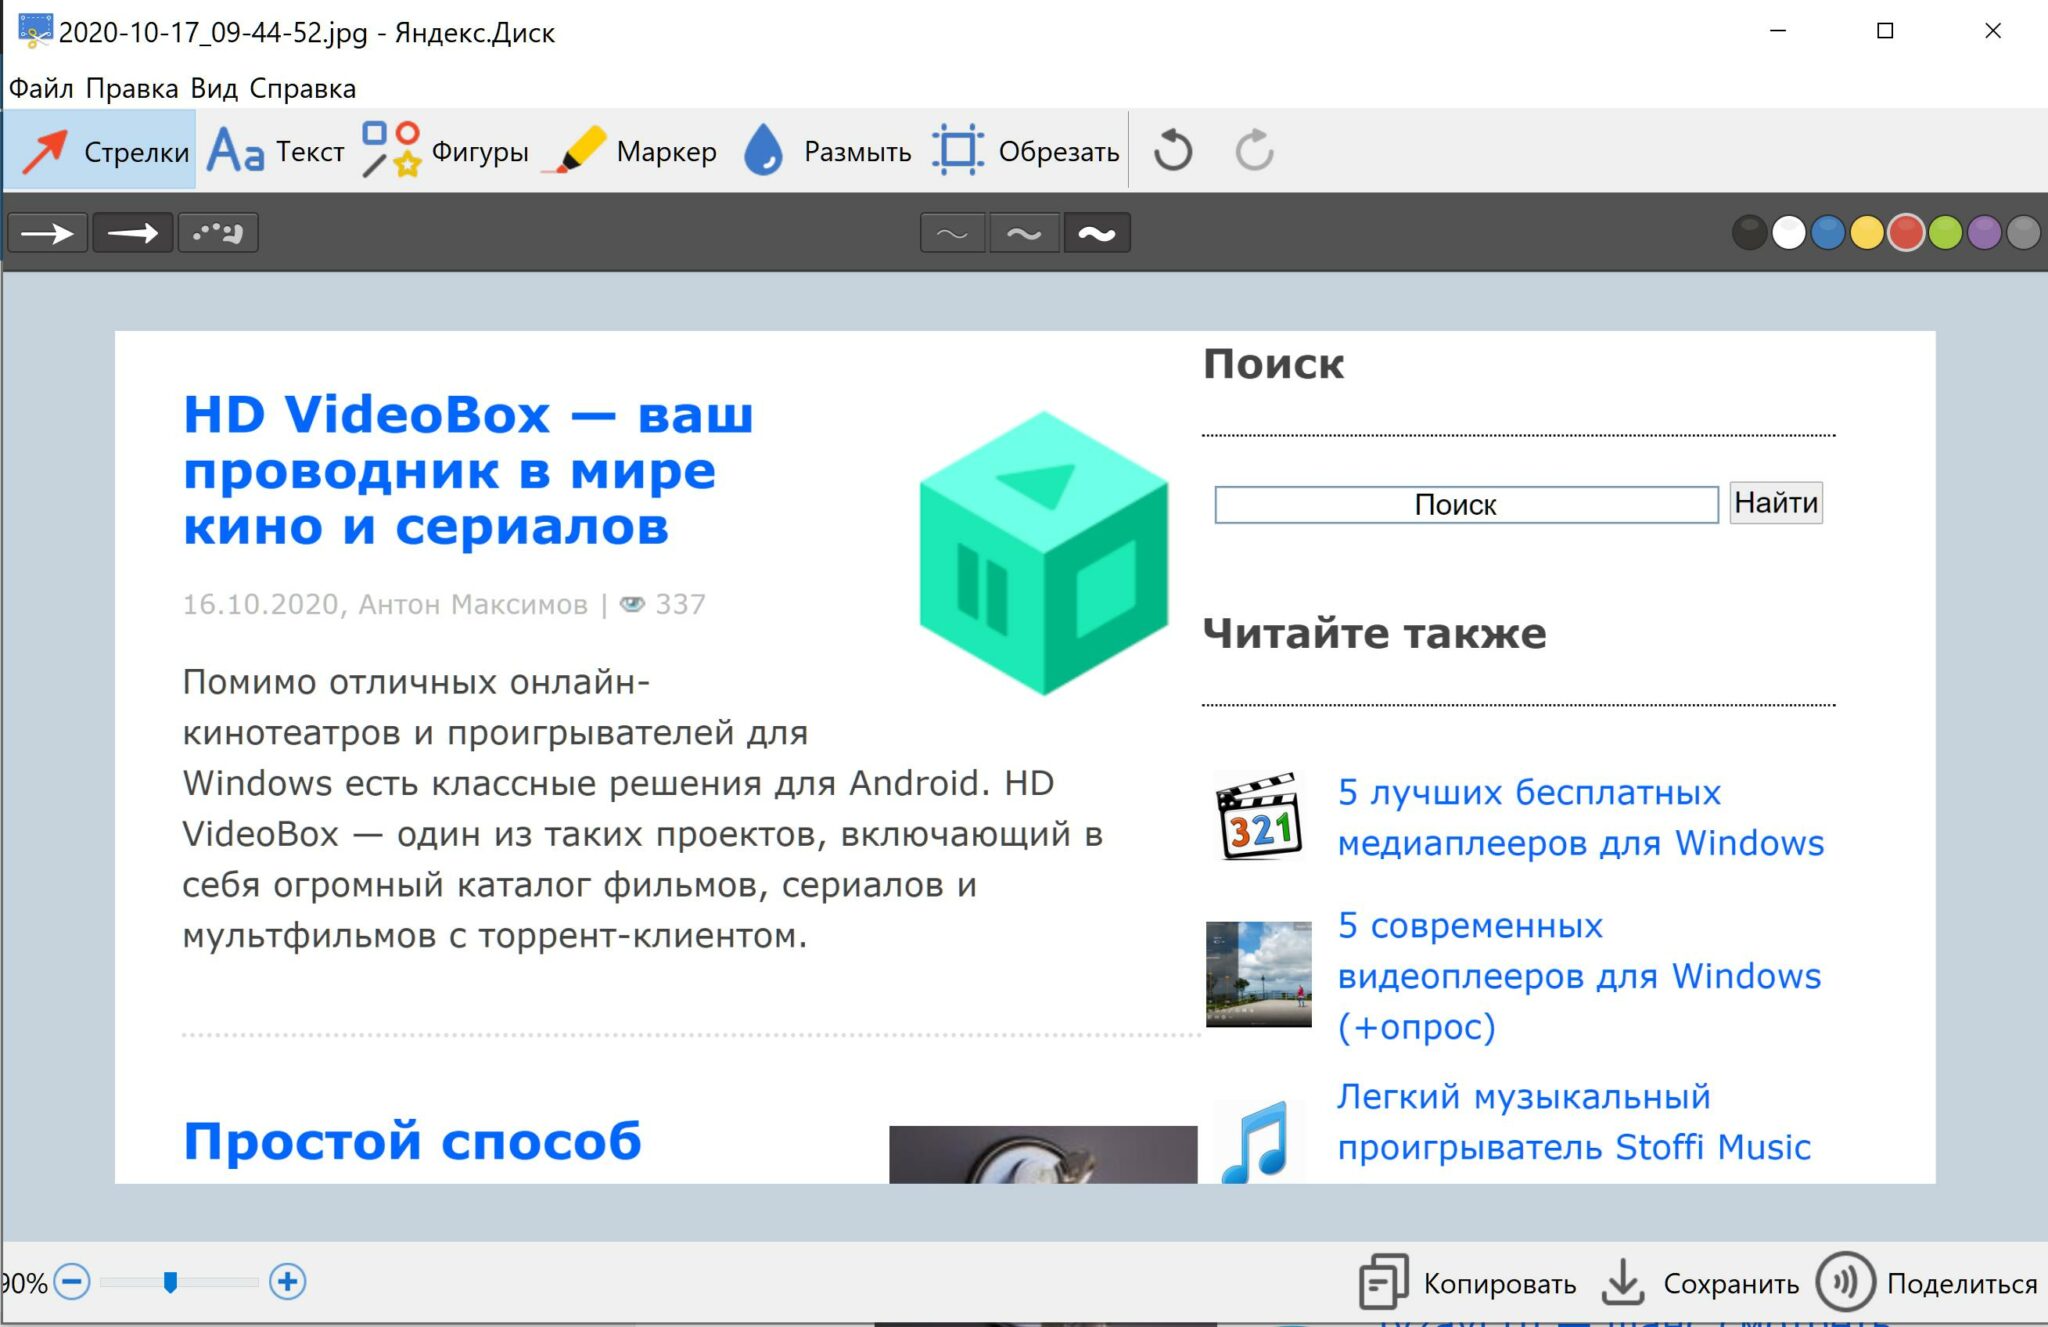Click the Копировать copy button
The width and height of the screenshot is (2048, 1327).
(x=1467, y=1282)
